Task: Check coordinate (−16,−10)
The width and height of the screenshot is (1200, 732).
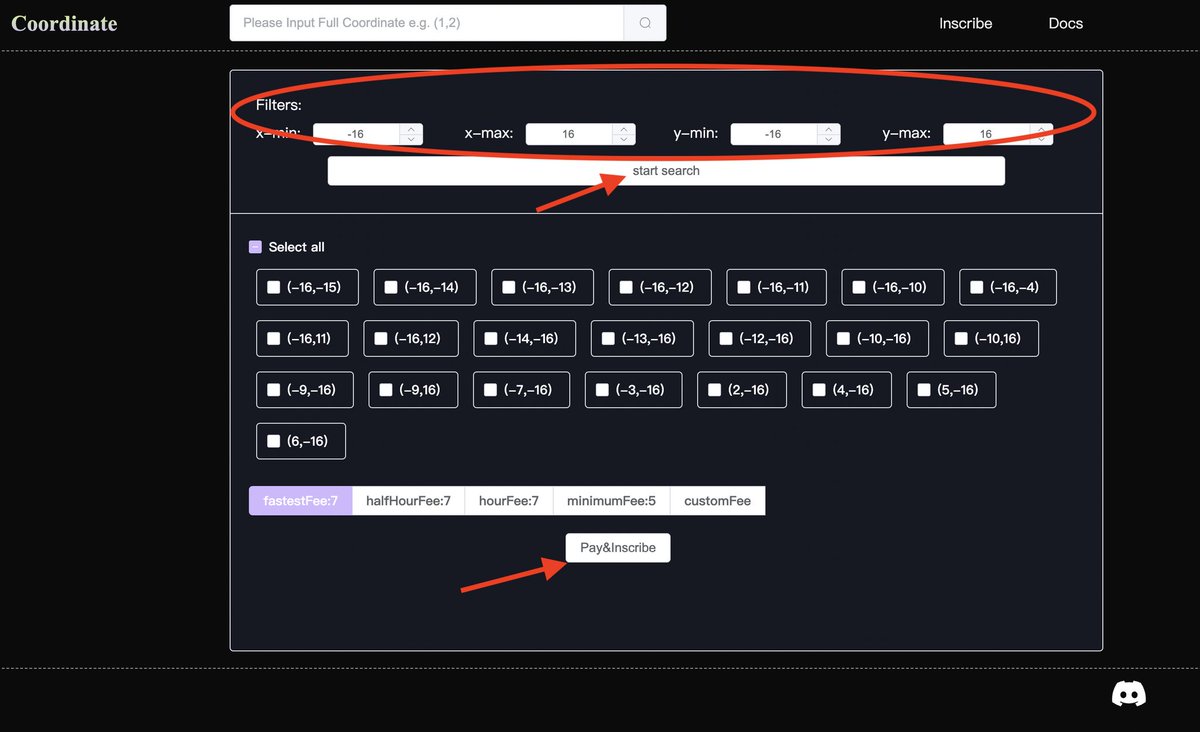Action: (859, 287)
